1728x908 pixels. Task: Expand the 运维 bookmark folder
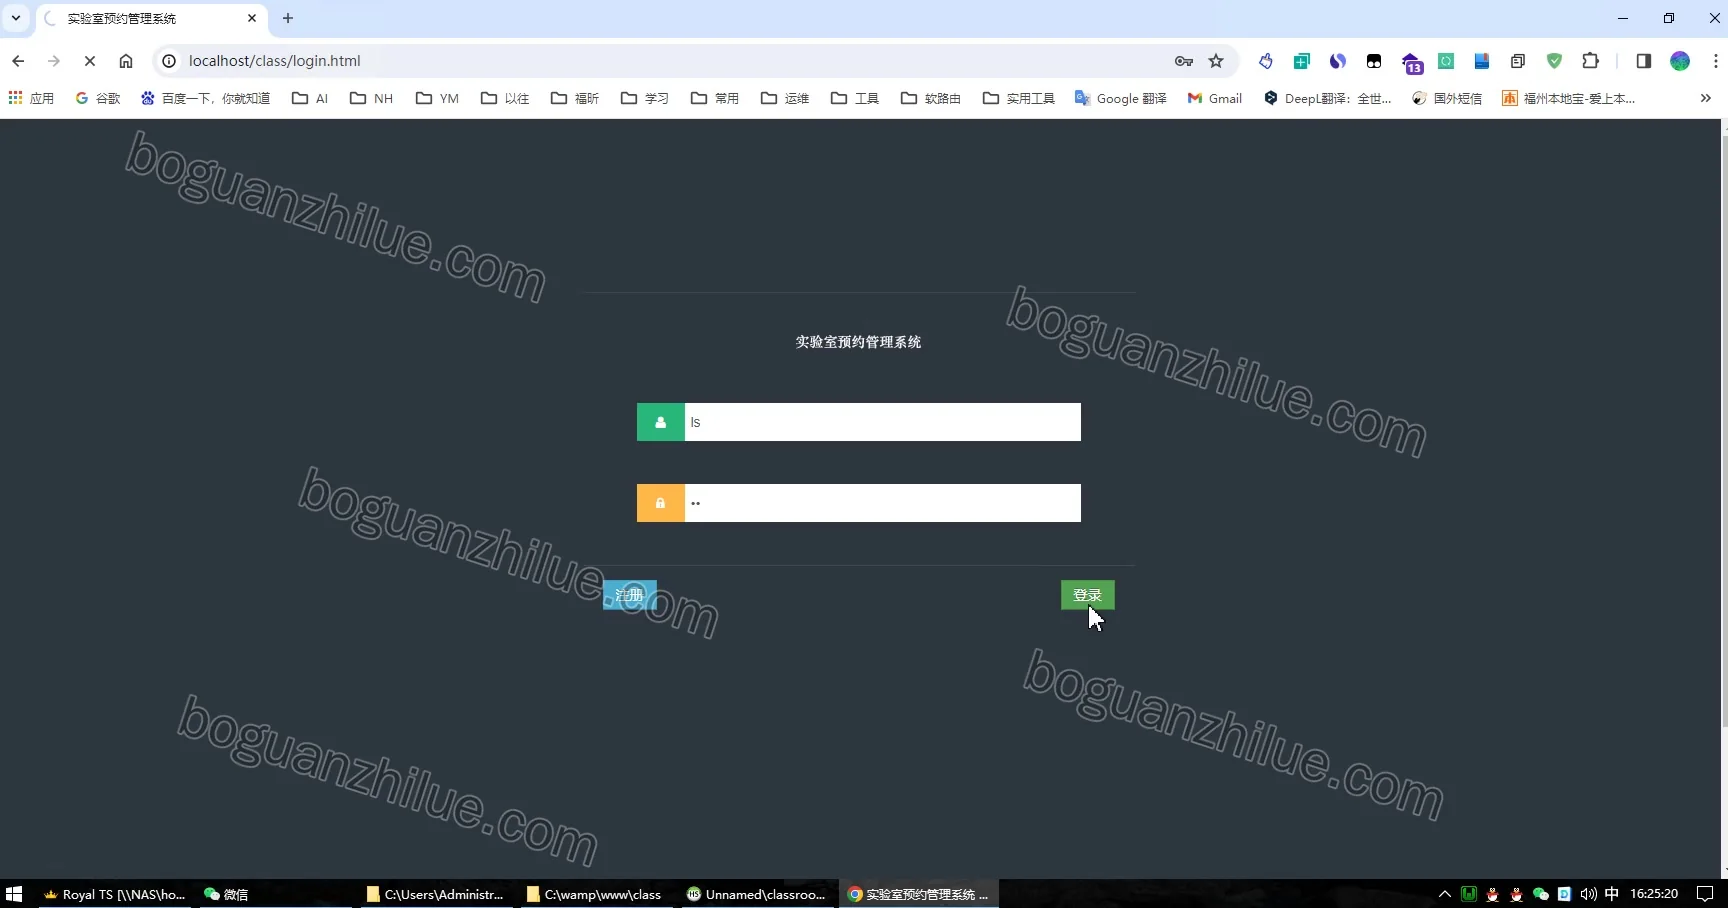785,98
